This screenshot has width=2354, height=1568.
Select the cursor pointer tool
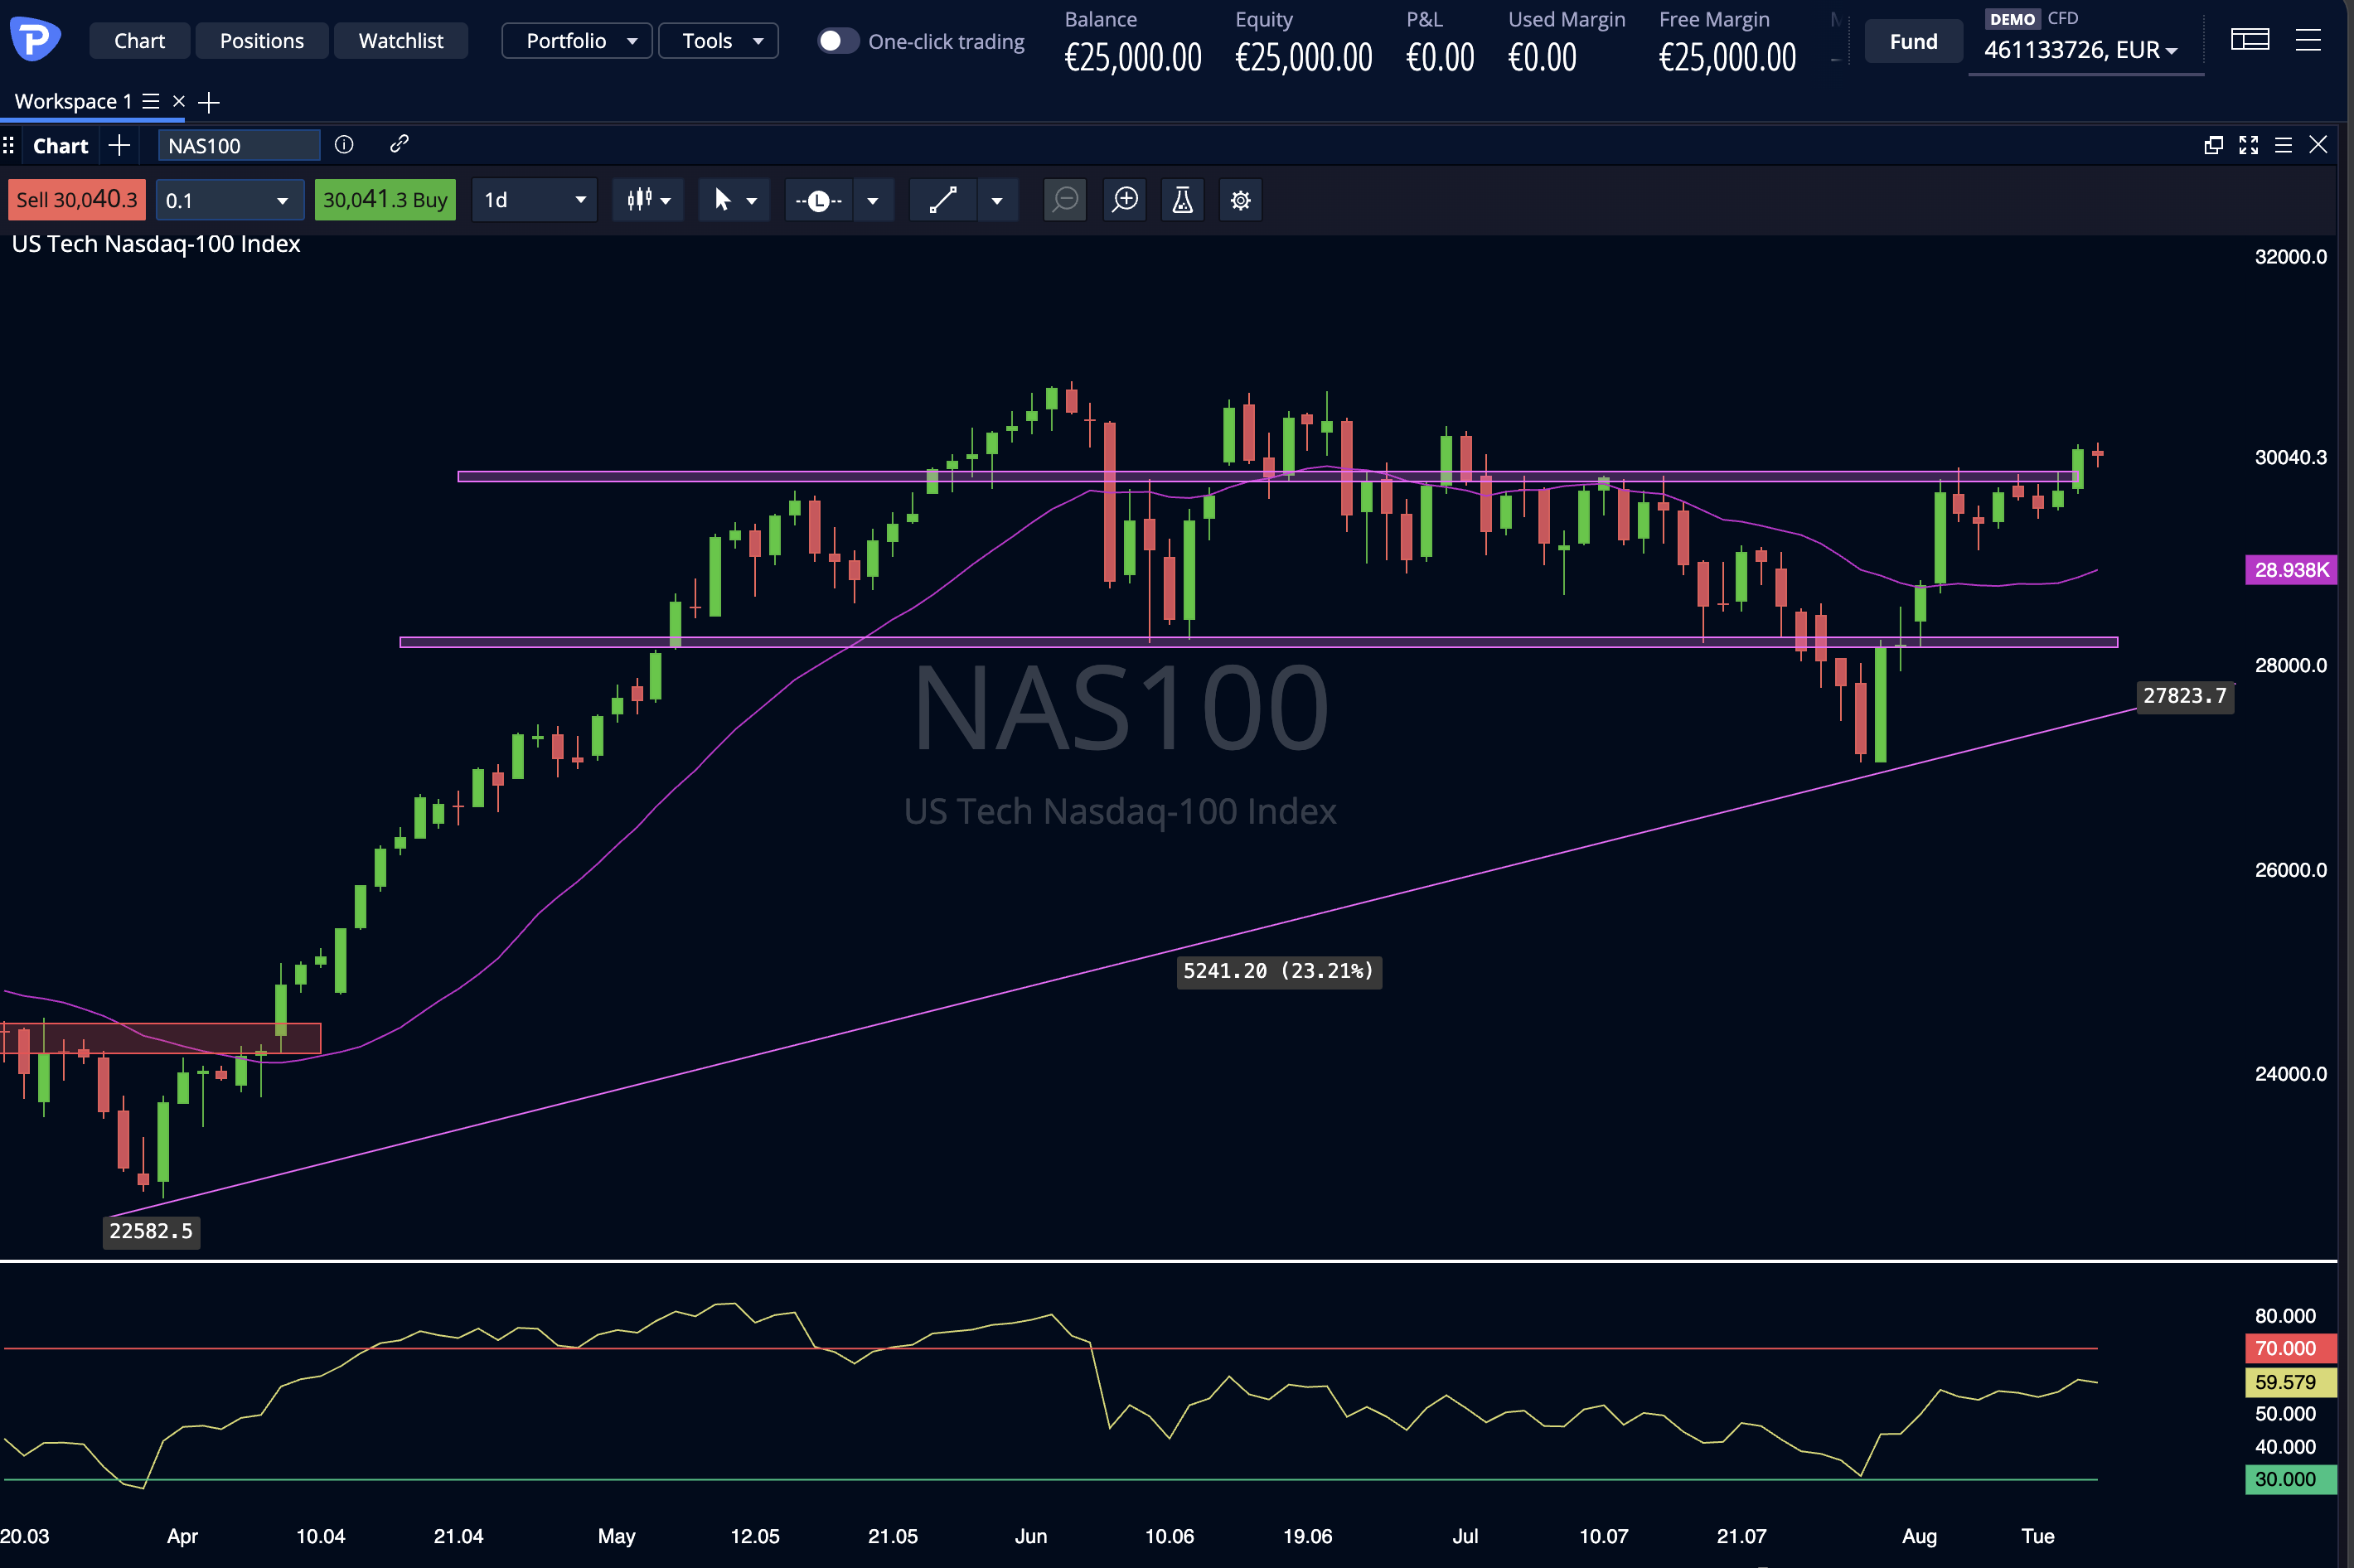click(x=722, y=200)
